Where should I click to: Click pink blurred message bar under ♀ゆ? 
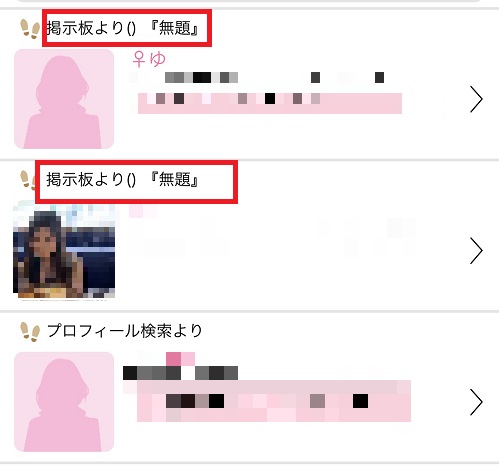(270, 103)
